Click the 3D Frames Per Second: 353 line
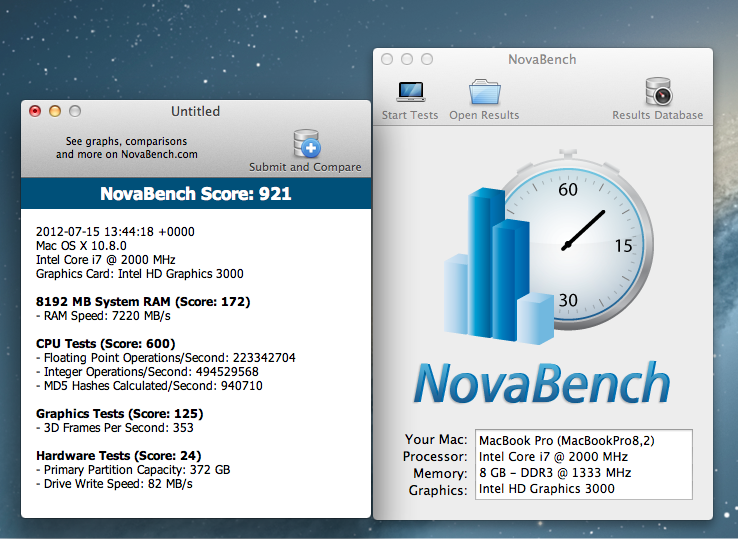The image size is (738, 539). [x=115, y=428]
